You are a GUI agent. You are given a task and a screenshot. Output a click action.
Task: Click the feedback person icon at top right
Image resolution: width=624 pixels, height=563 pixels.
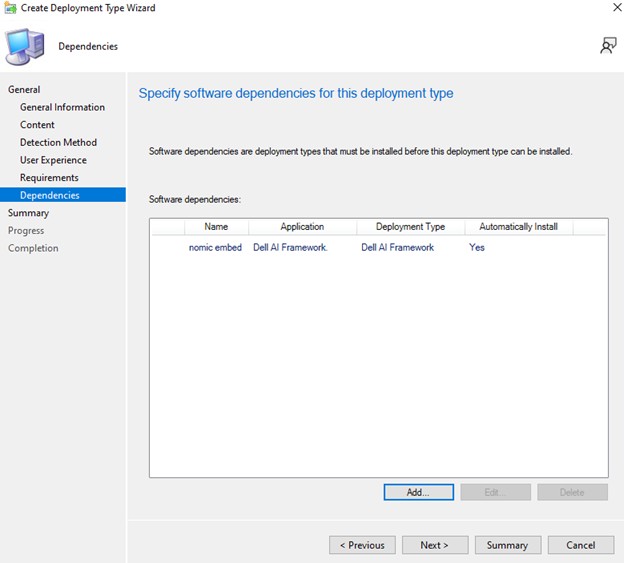(x=607, y=45)
